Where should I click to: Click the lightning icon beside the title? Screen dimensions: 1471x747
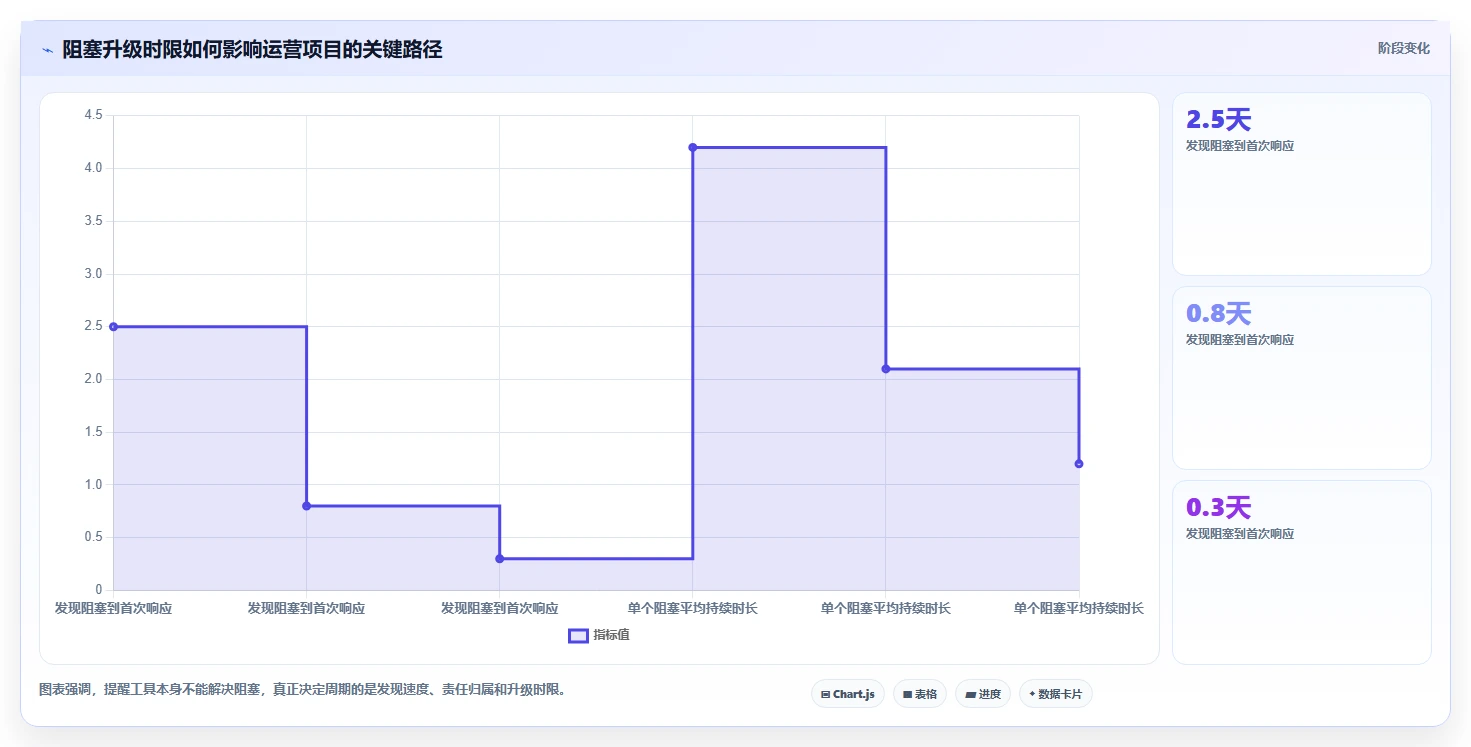(47, 49)
